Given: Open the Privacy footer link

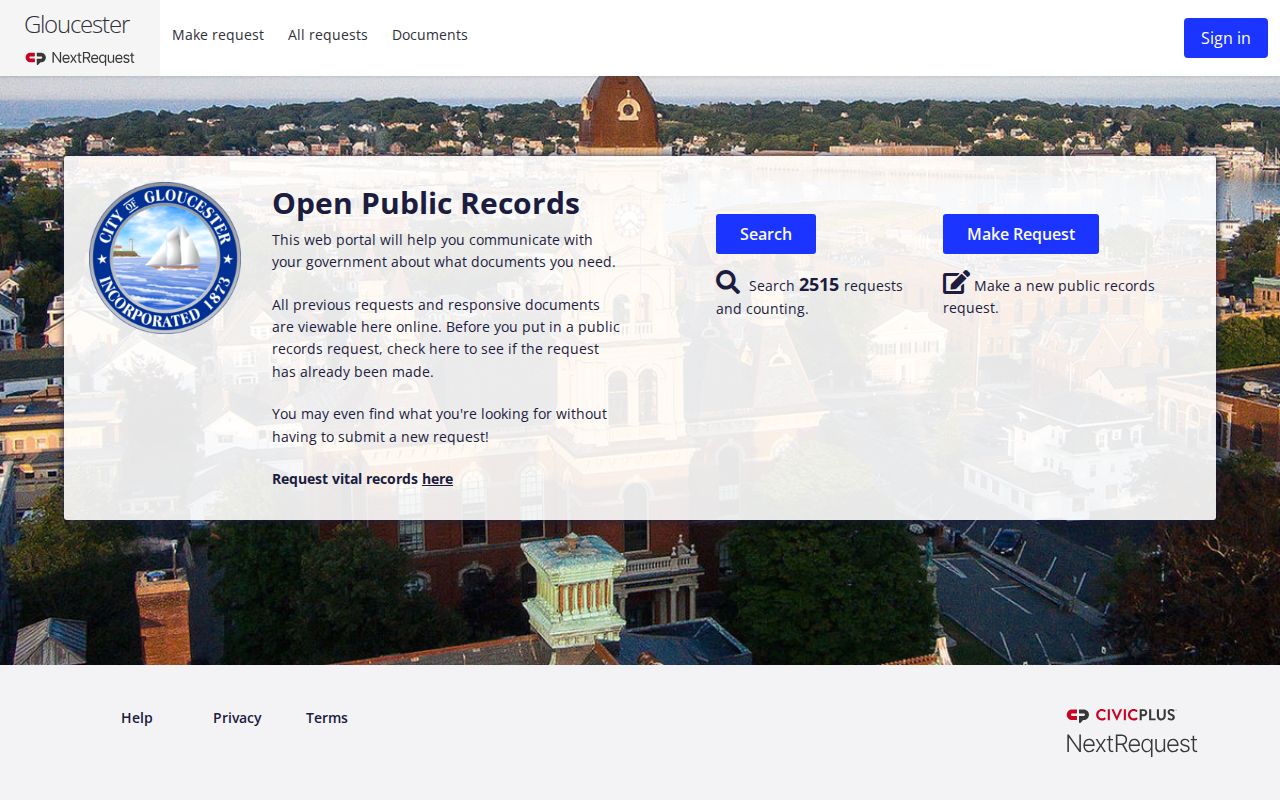Looking at the screenshot, I should [x=237, y=718].
